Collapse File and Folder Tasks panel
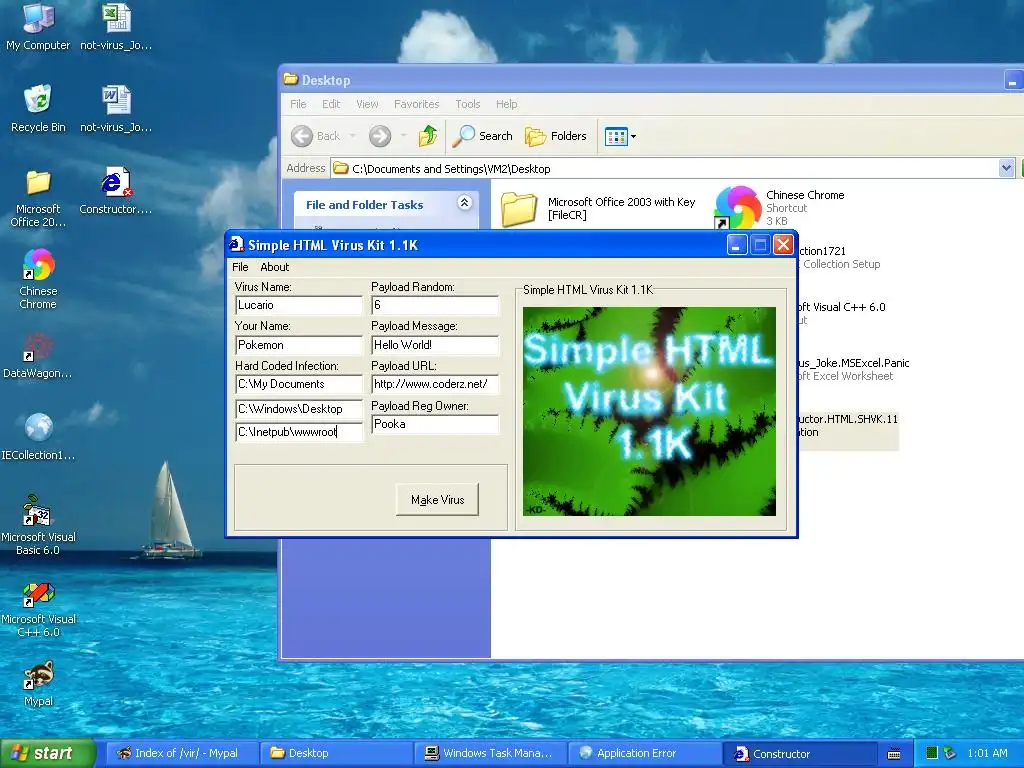This screenshot has width=1024, height=768. click(464, 203)
